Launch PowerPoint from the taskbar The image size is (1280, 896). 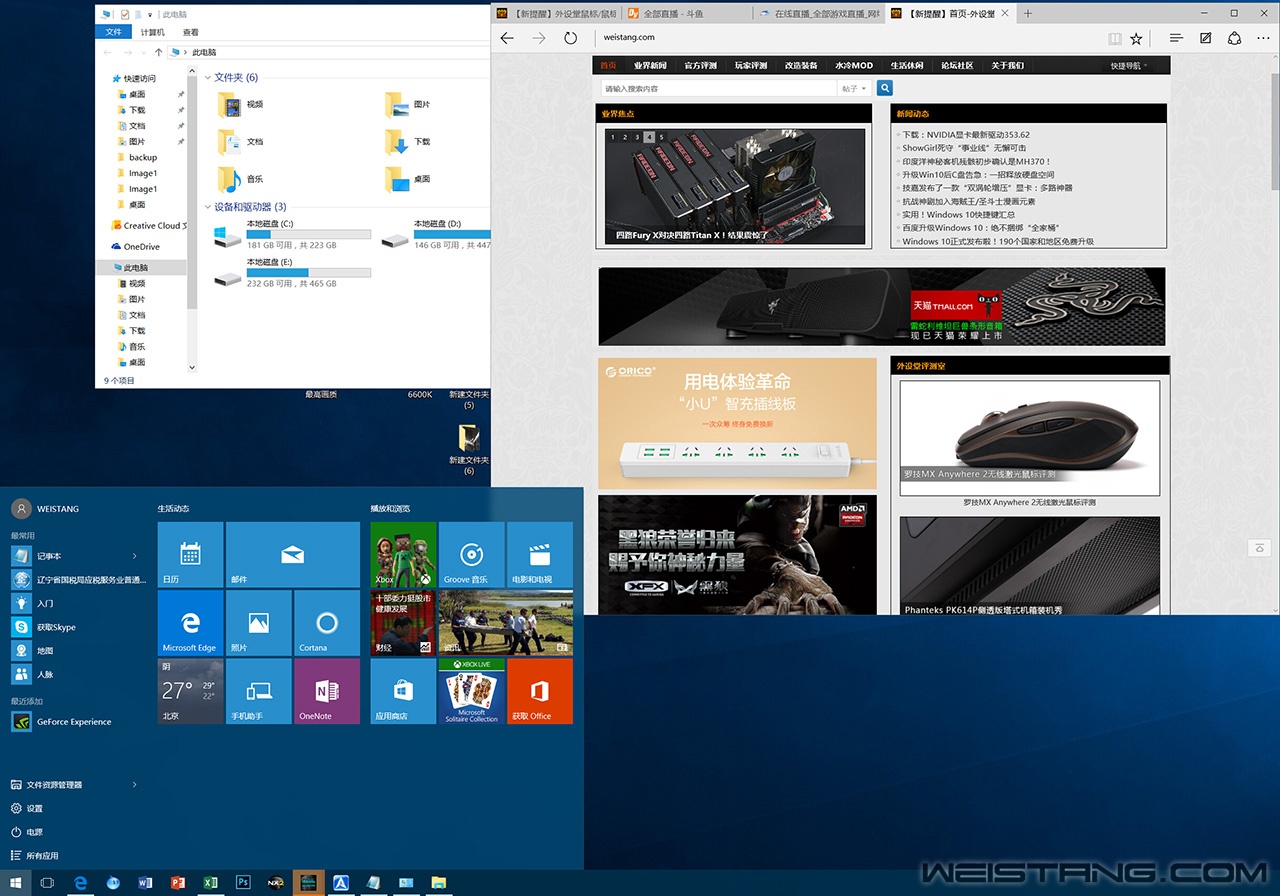pyautogui.click(x=178, y=883)
